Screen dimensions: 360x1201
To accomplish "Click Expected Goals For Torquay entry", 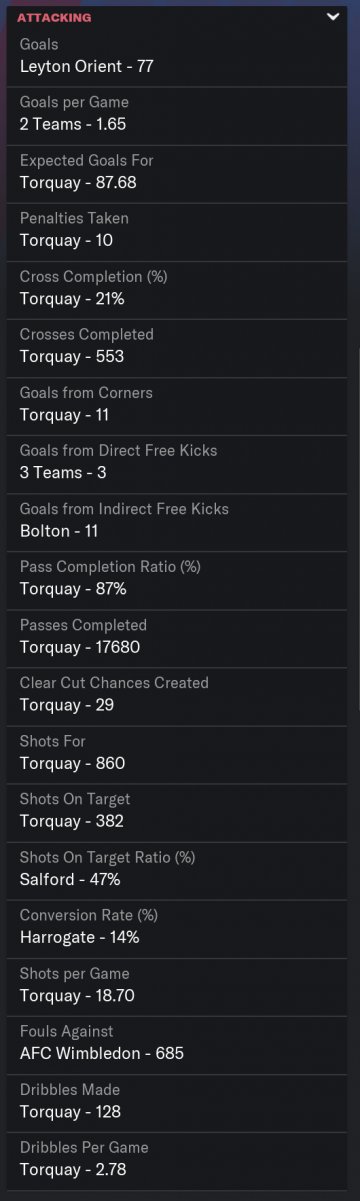I will [x=180, y=173].
